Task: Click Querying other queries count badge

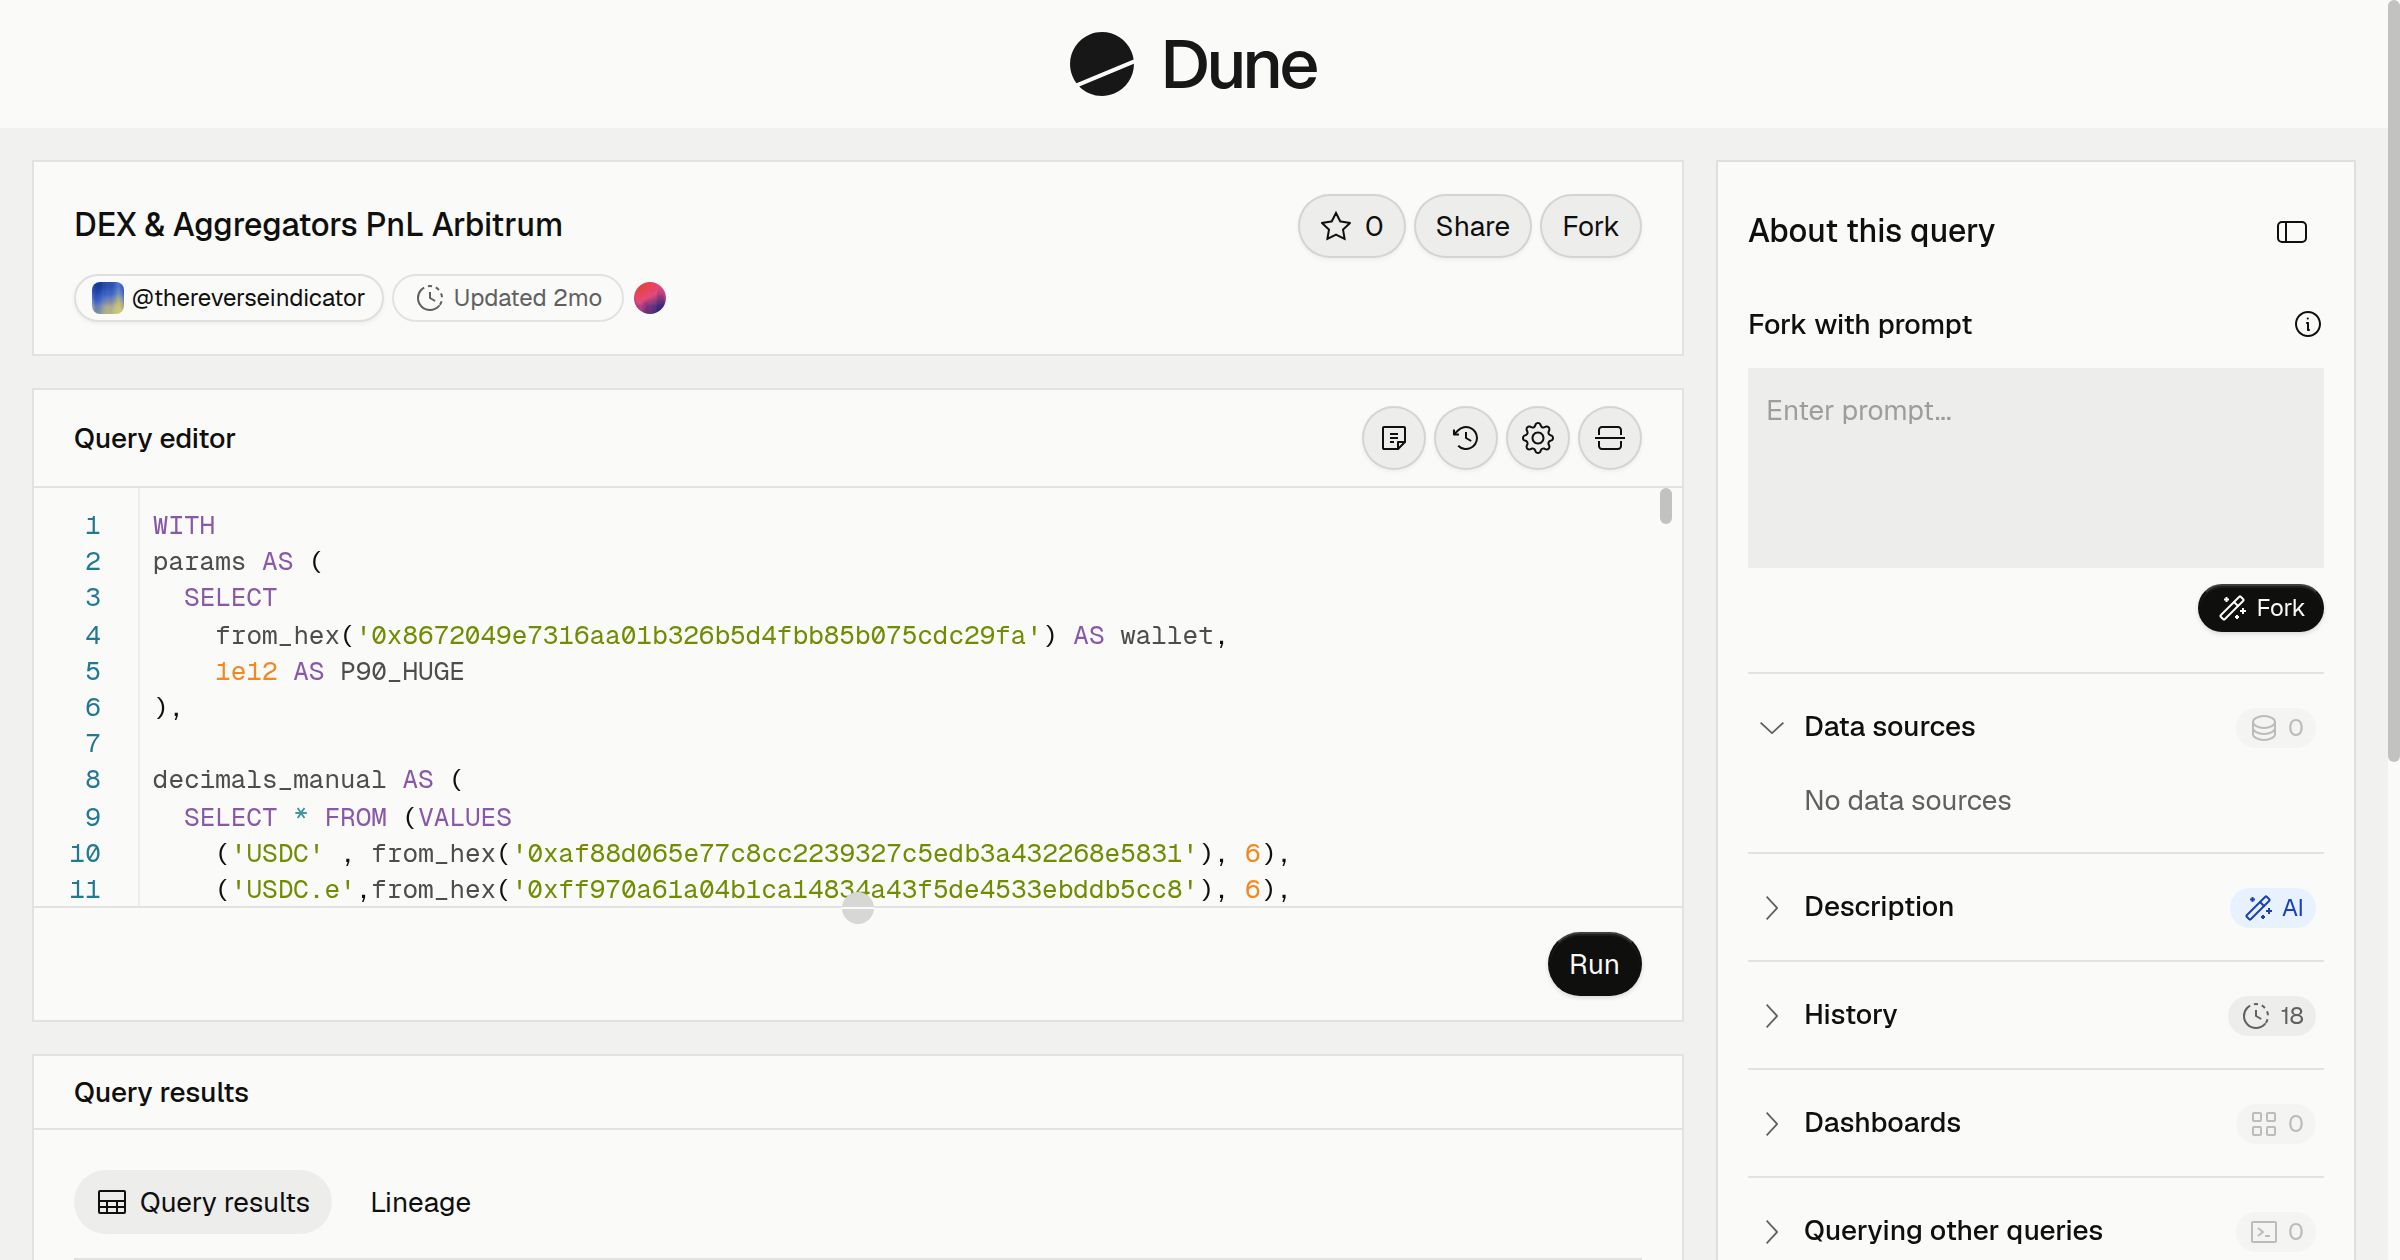Action: 2276,1231
